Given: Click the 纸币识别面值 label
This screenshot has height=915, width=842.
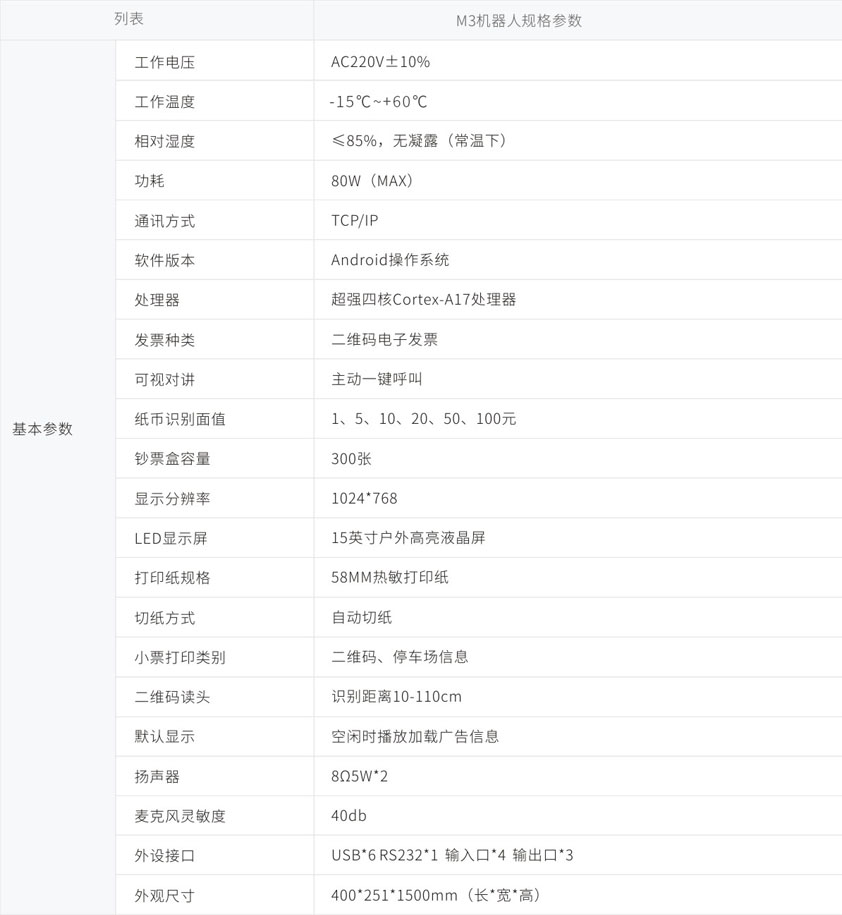Looking at the screenshot, I should click(180, 419).
